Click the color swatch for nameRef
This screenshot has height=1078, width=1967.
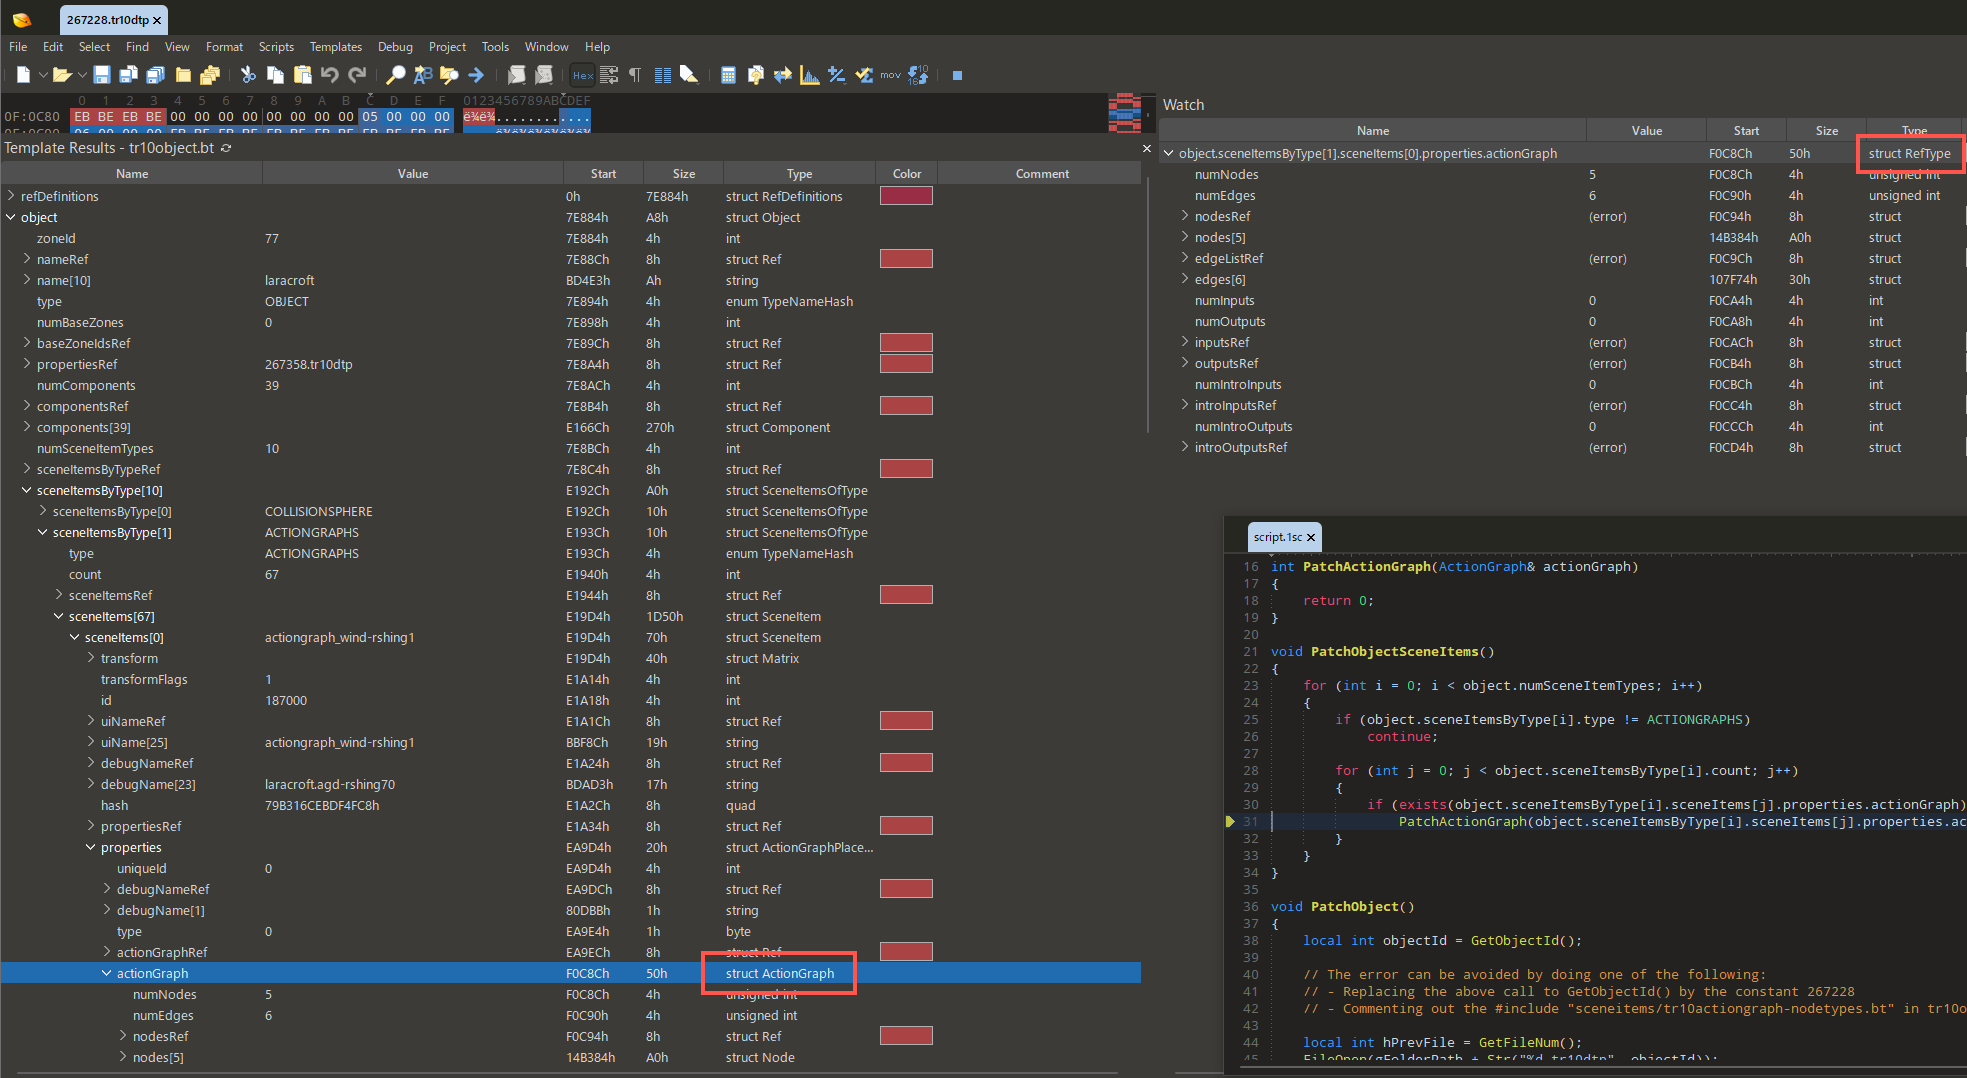click(906, 260)
